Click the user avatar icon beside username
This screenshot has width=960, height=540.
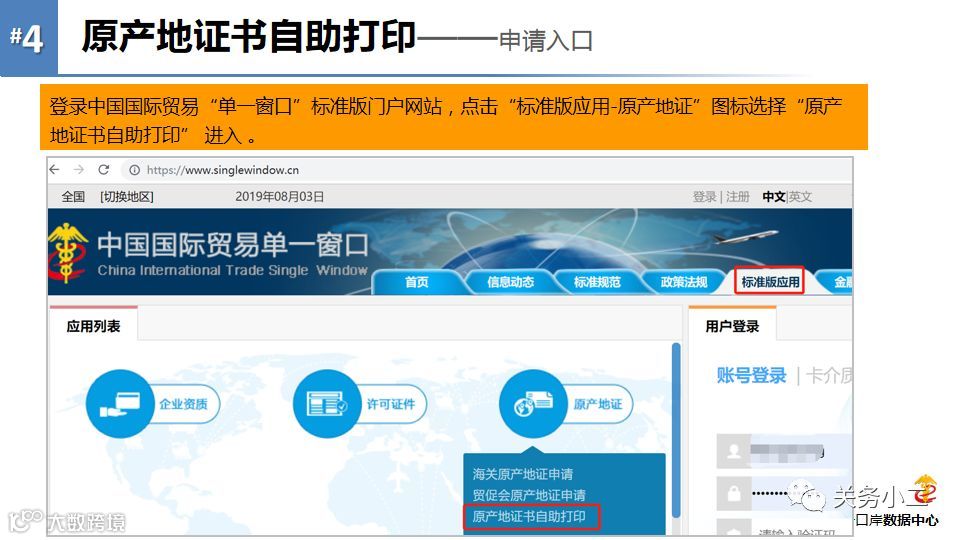pos(733,452)
